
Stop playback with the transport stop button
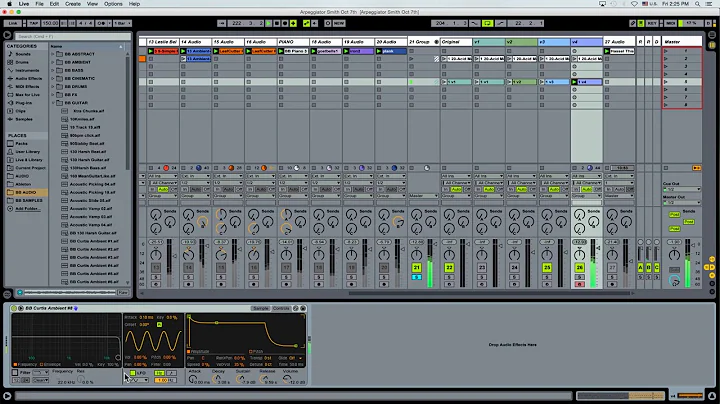point(276,23)
